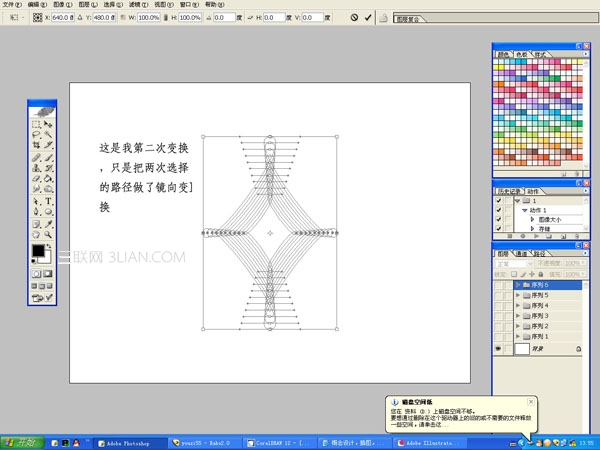The width and height of the screenshot is (600, 450).
Task: Toggle checkmark for 存储 step
Action: pyautogui.click(x=499, y=228)
